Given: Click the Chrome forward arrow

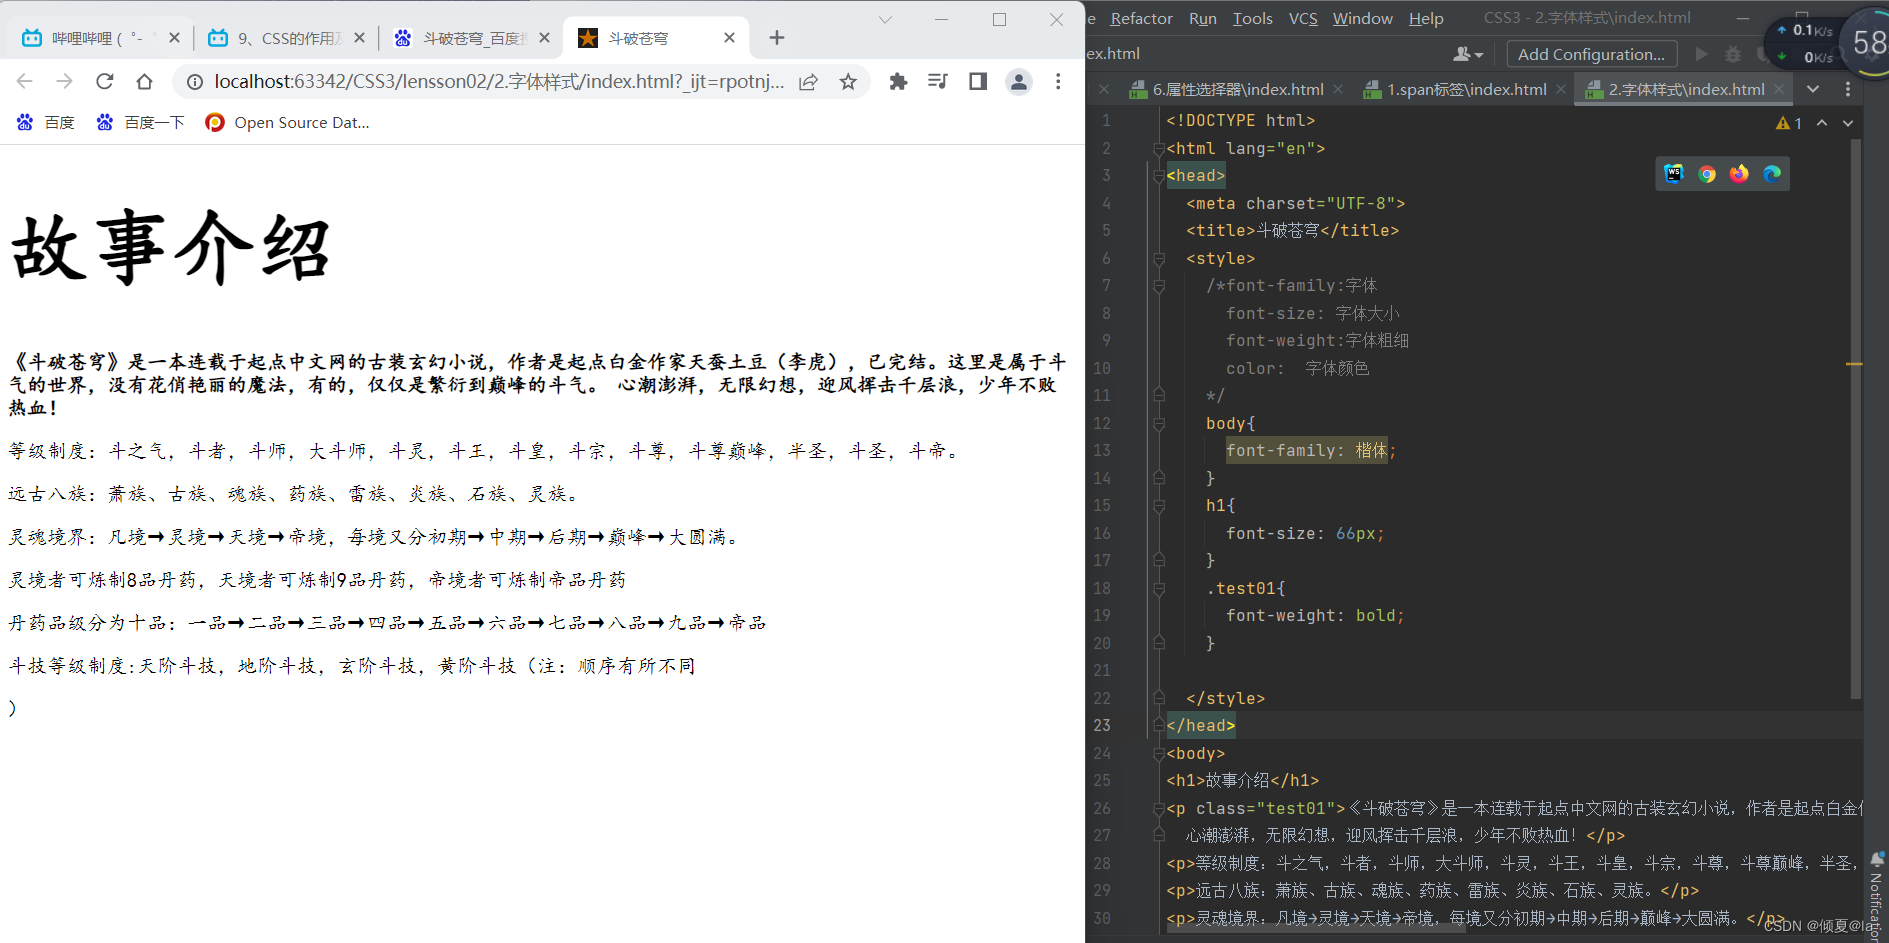Looking at the screenshot, I should pyautogui.click(x=65, y=82).
